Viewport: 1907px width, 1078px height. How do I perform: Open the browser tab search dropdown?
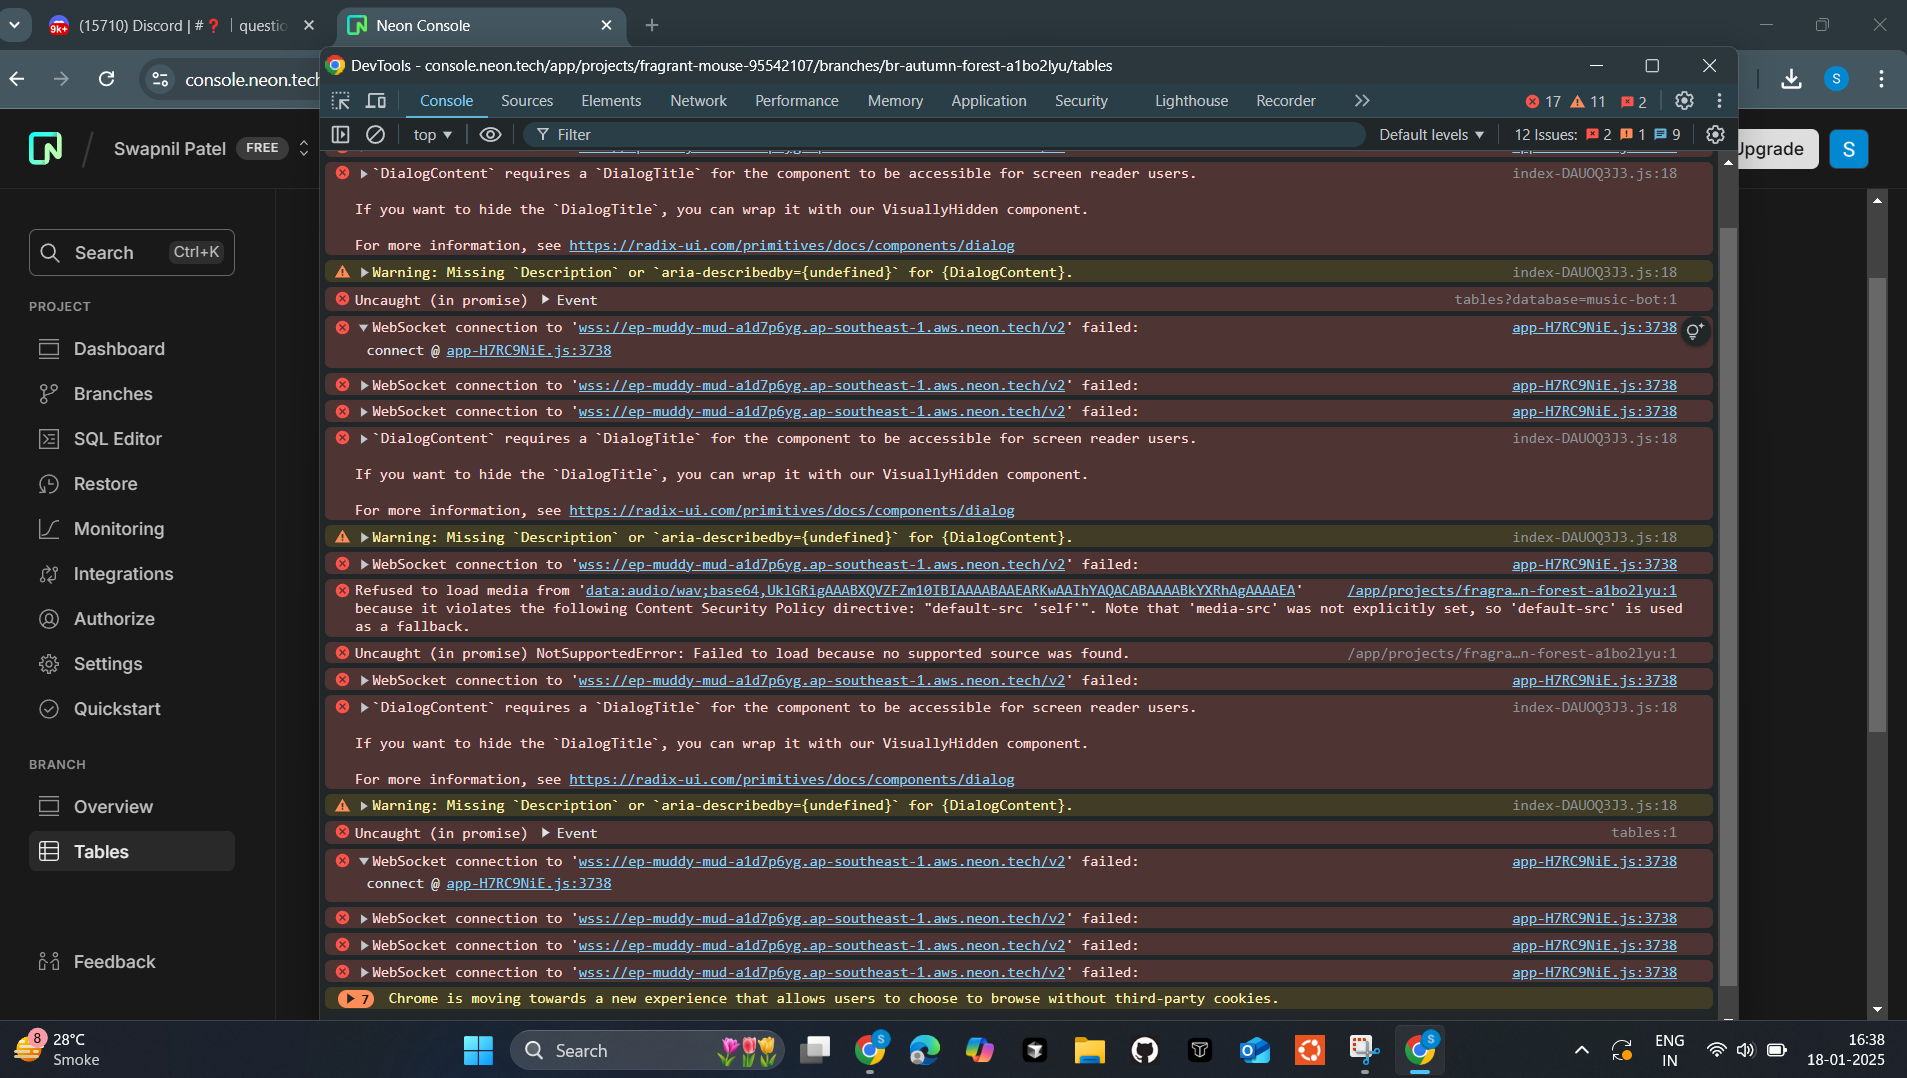point(15,25)
